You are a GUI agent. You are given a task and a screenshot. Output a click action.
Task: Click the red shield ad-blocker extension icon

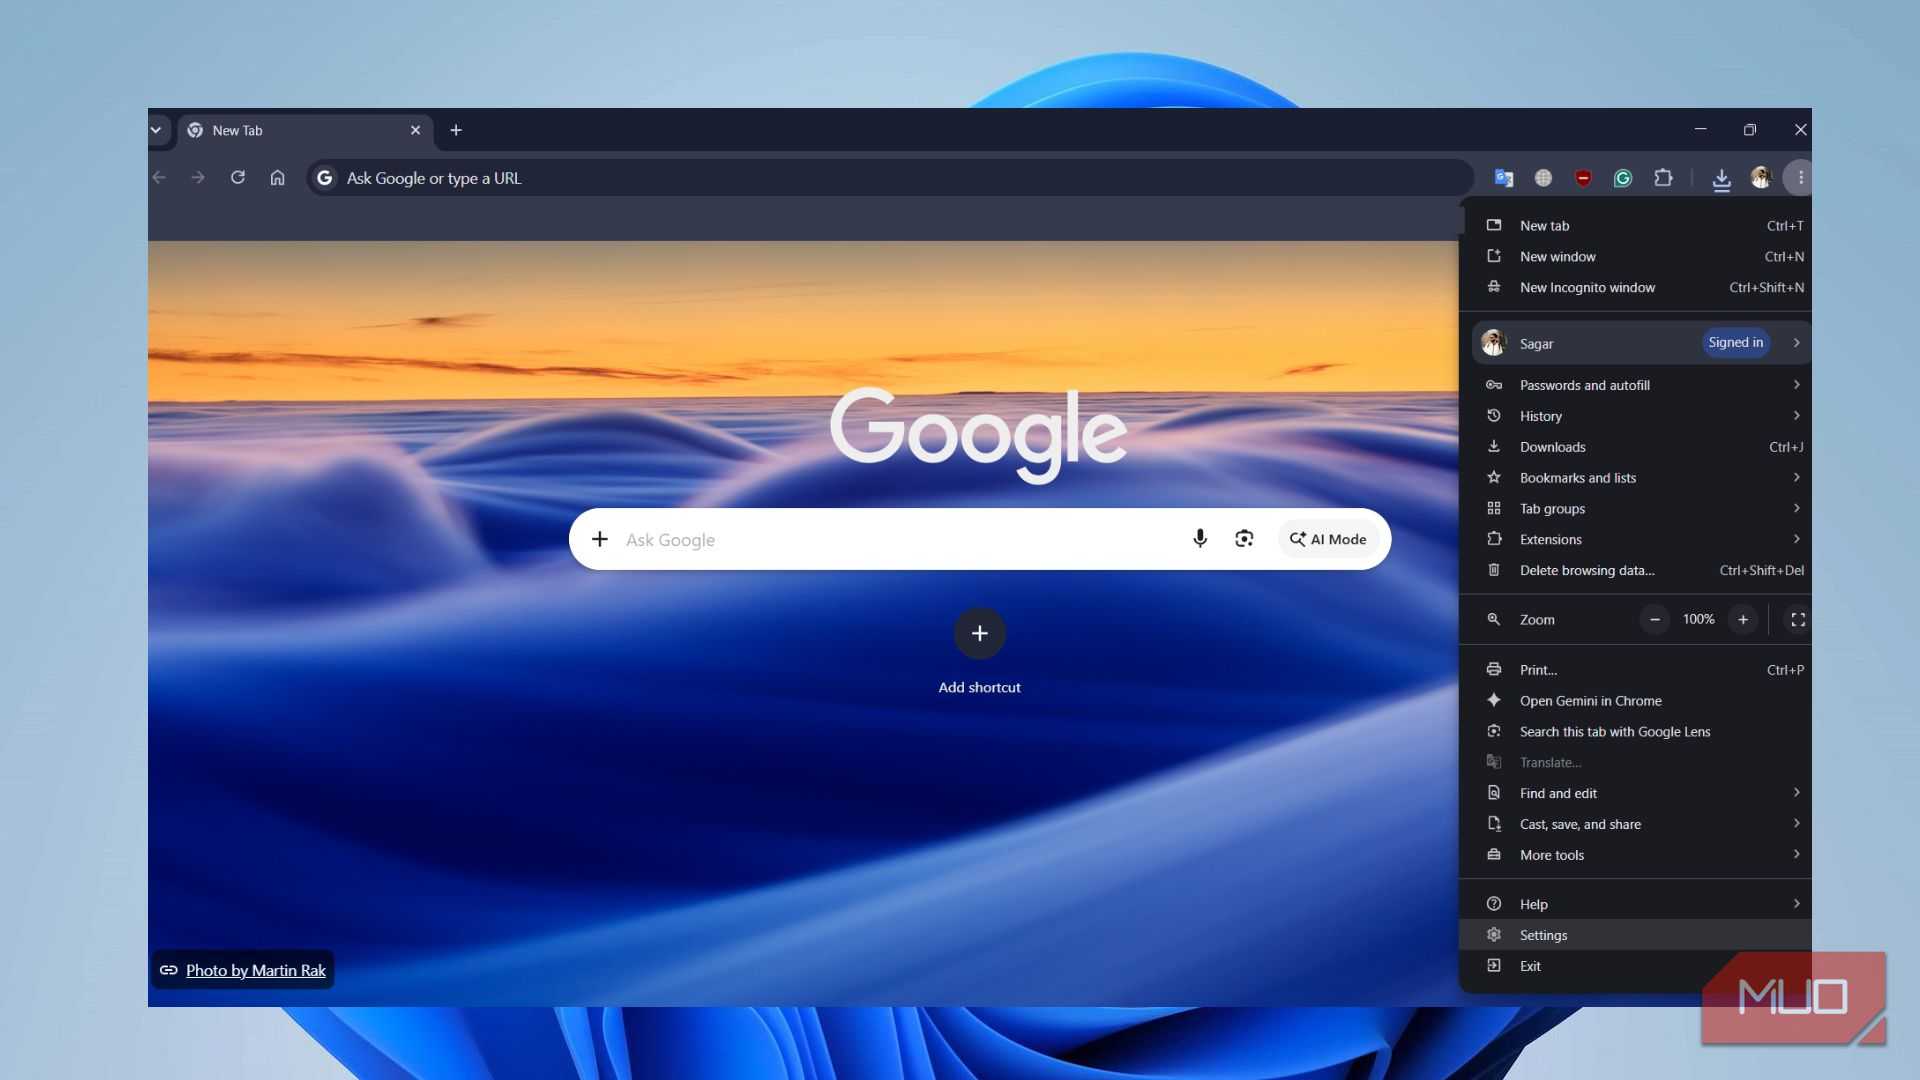pos(1583,178)
